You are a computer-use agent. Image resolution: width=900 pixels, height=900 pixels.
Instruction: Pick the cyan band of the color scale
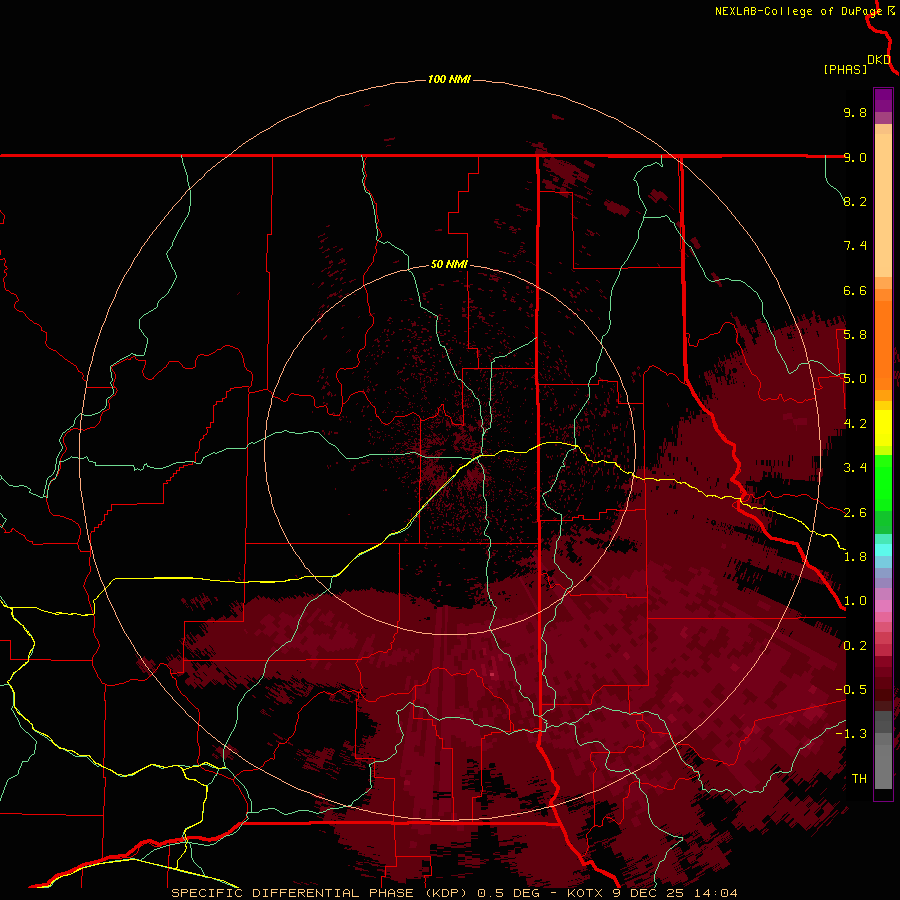point(883,550)
